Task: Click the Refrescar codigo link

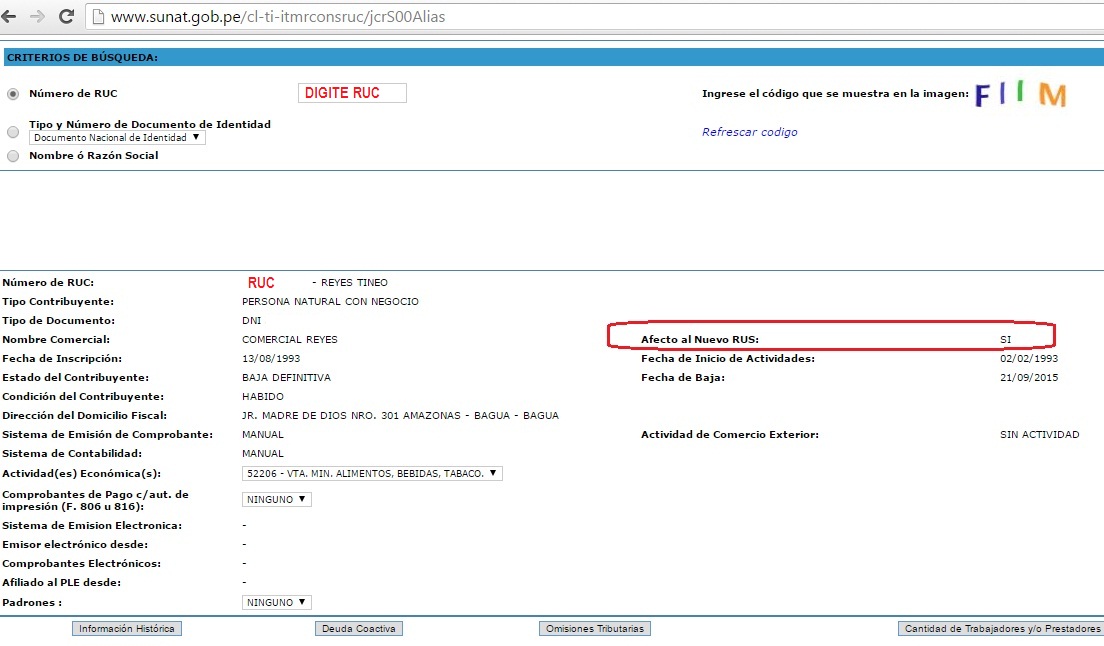Action: point(749,131)
